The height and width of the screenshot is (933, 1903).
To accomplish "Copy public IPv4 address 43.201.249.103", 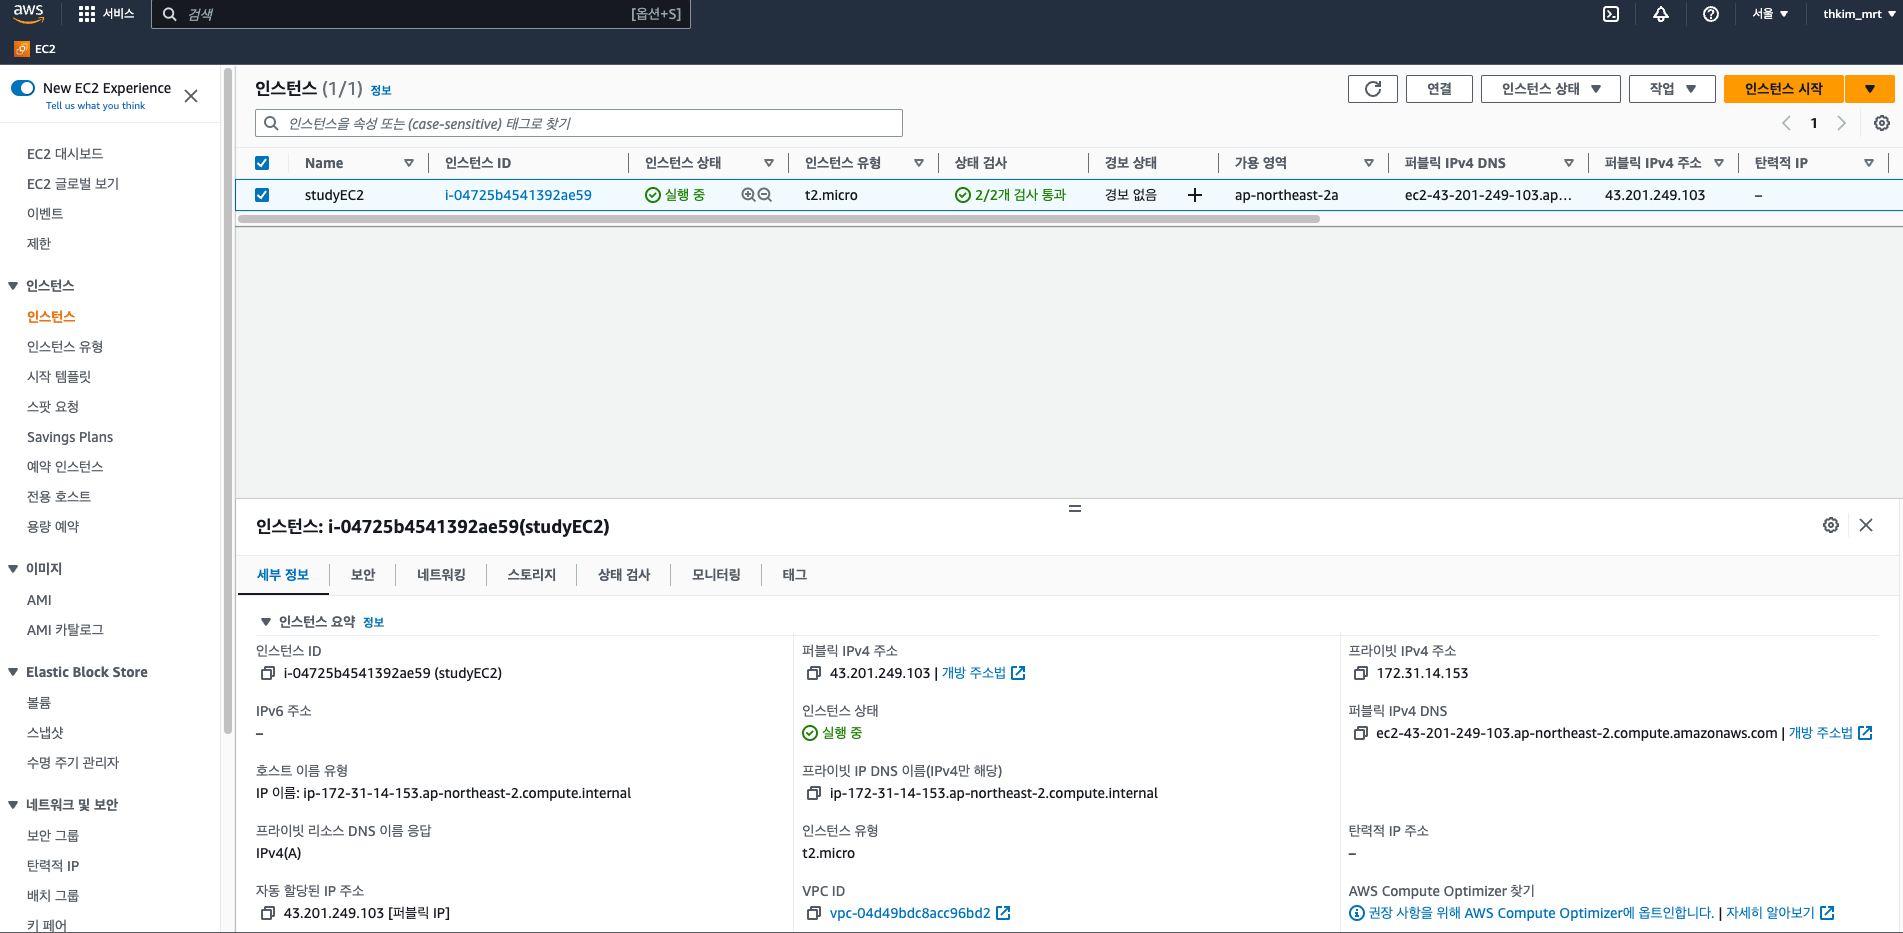I will pyautogui.click(x=814, y=673).
